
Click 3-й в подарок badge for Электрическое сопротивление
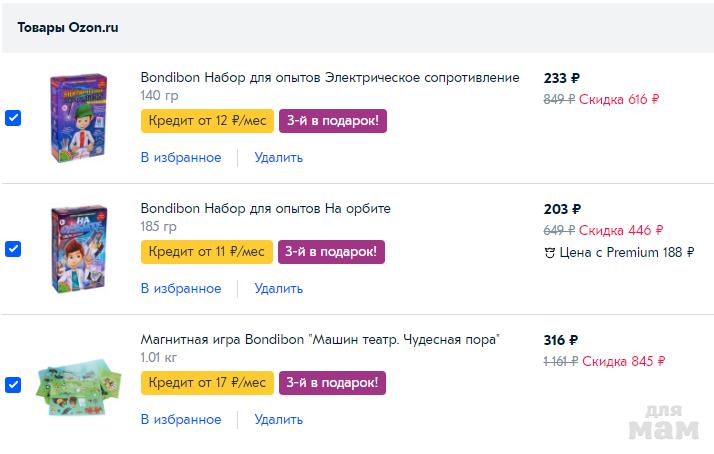point(332,121)
